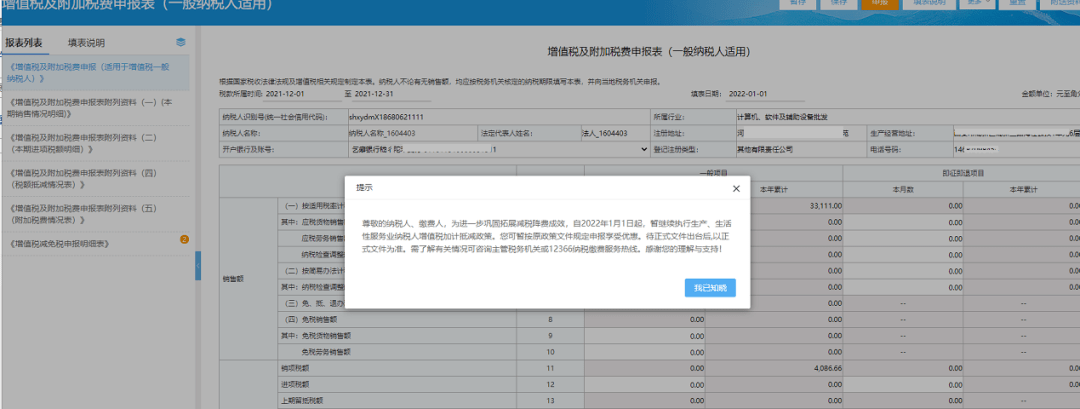
Task: Click the 注册地址 input field
Action: coord(799,133)
